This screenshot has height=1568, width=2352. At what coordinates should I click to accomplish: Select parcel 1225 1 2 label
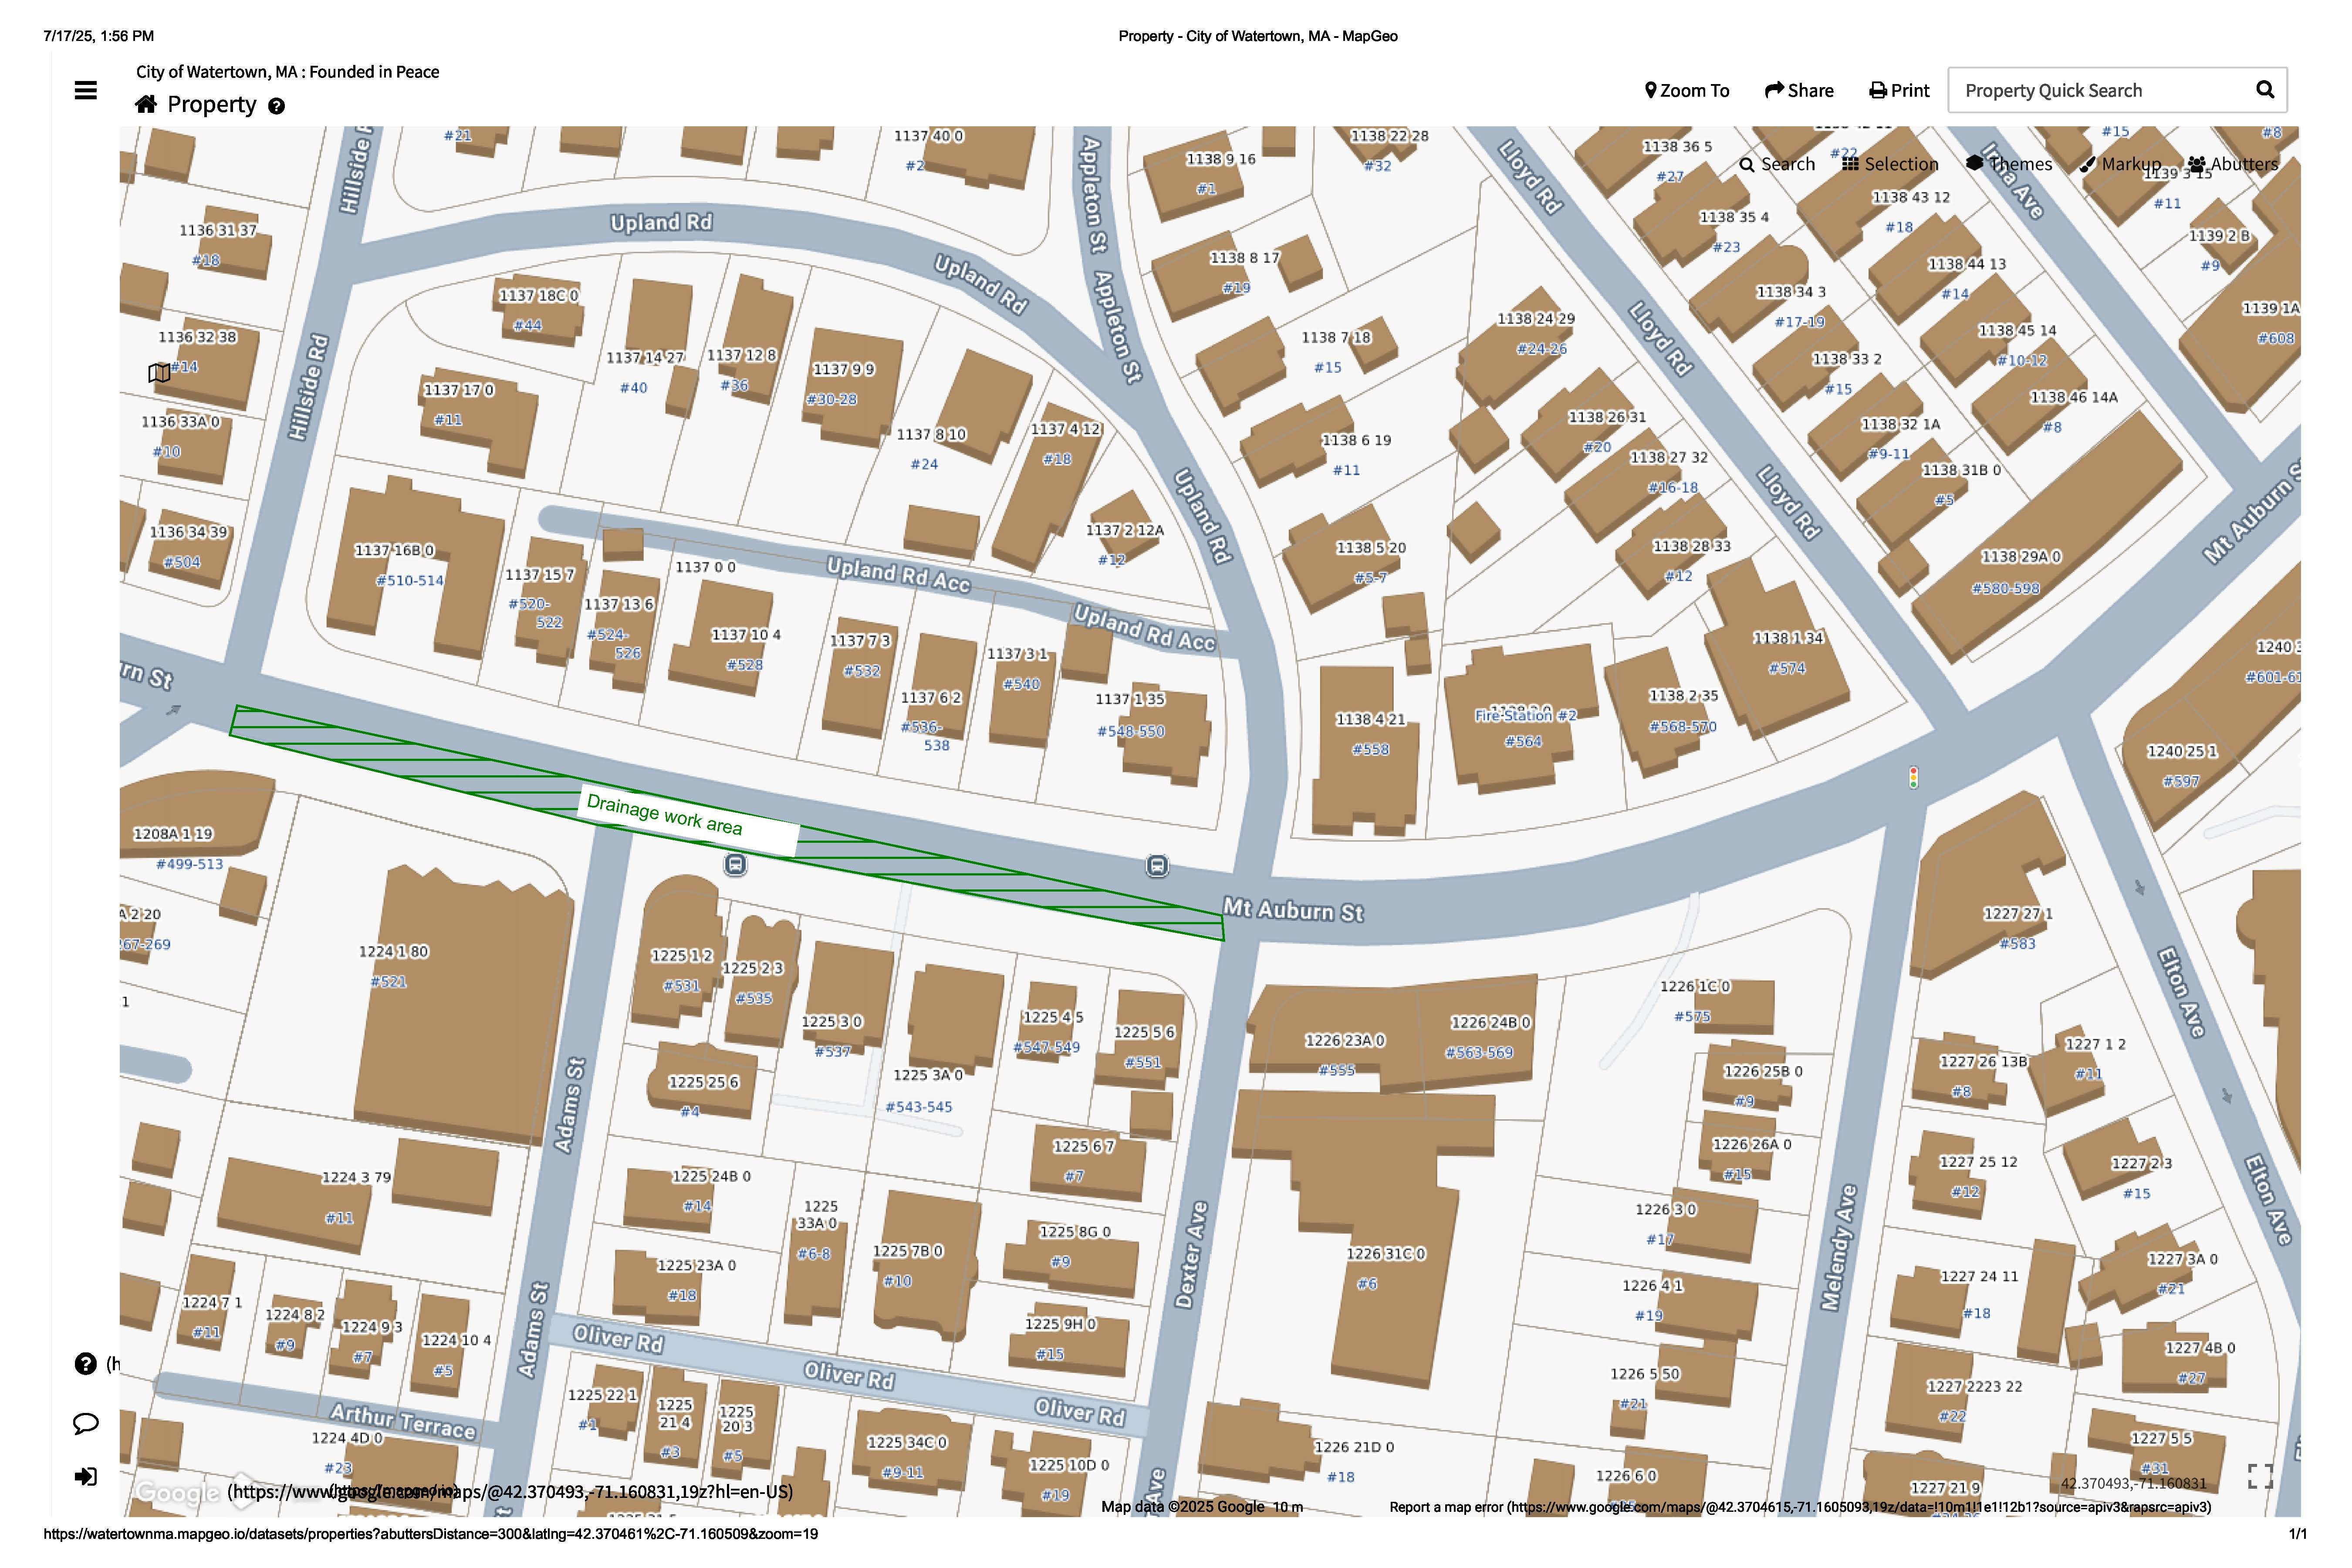pyautogui.click(x=681, y=955)
